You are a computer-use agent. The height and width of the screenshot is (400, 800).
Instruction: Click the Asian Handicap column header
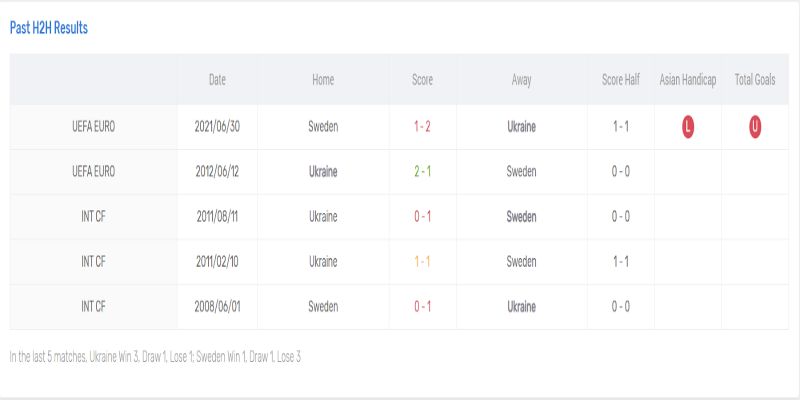tap(688, 80)
